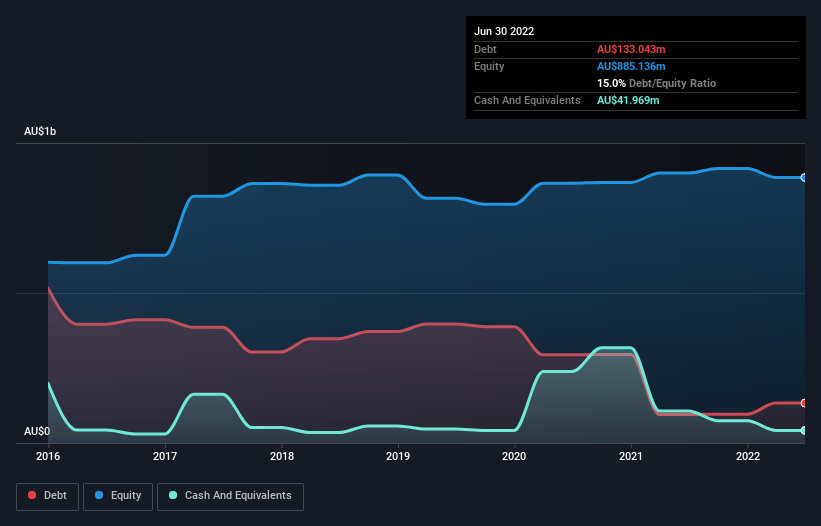The height and width of the screenshot is (526, 821).
Task: Click the 2022 x-axis label
Action: (x=748, y=456)
